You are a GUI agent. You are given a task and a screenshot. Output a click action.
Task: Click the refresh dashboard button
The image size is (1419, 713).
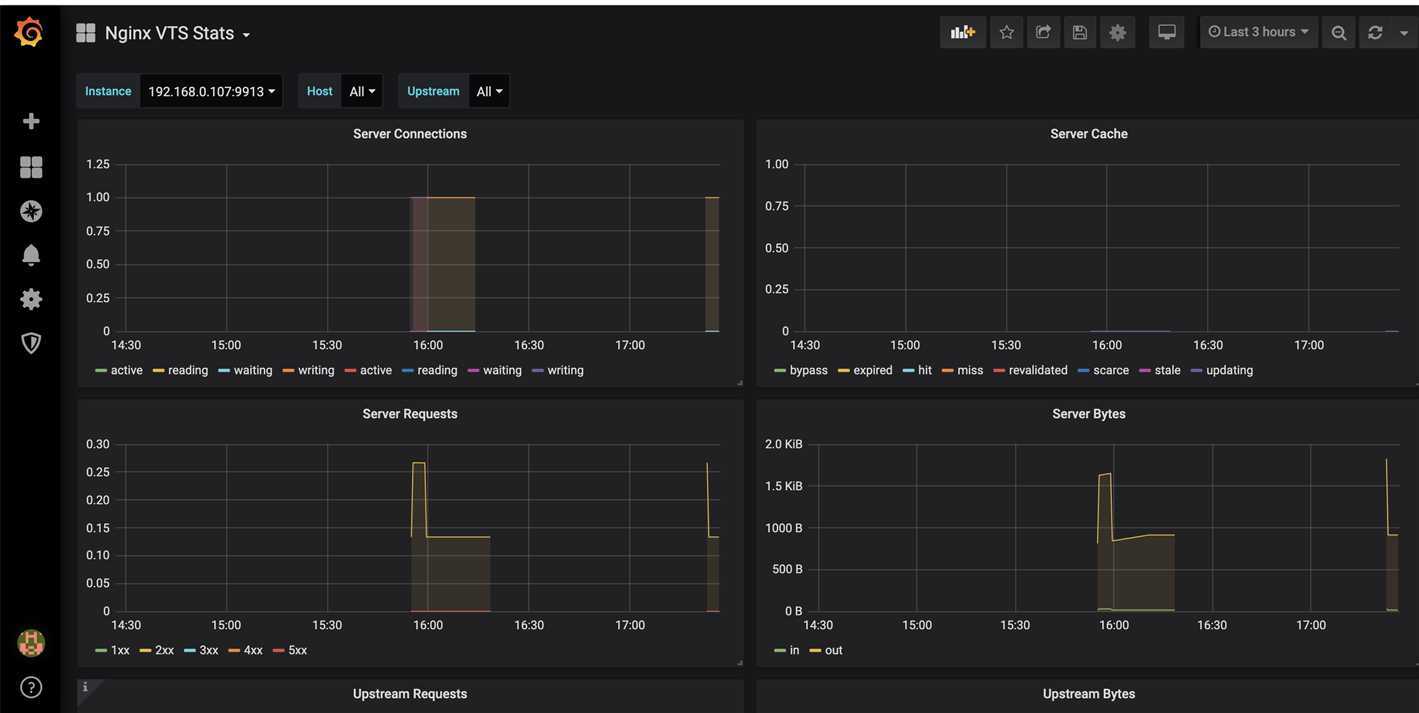tap(1375, 32)
